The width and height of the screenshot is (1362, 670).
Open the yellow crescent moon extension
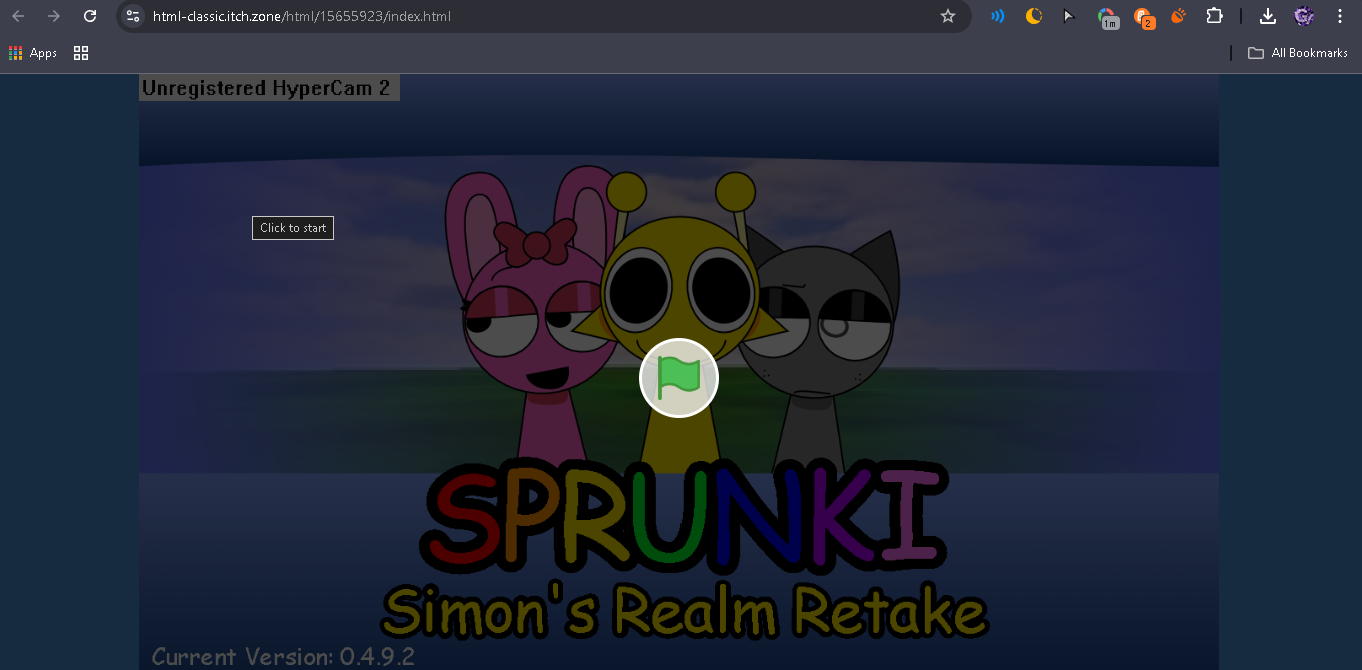coord(1034,16)
